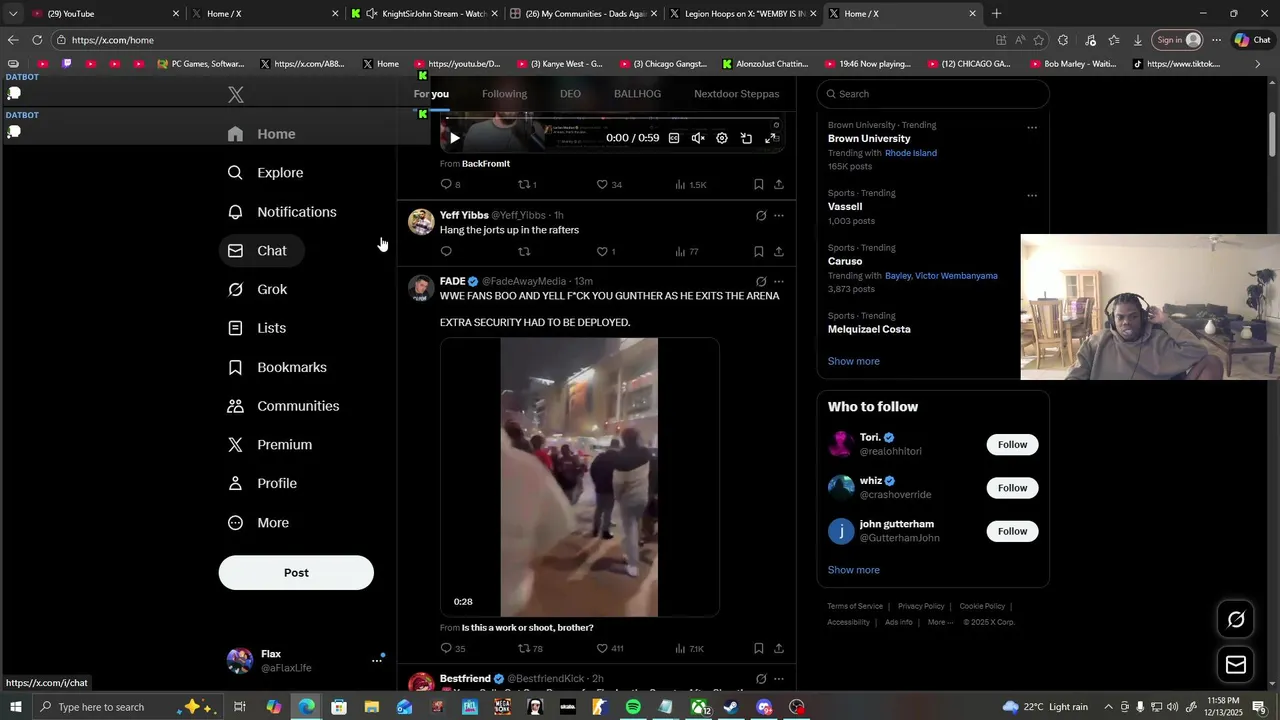
Task: Click the X search field
Action: 933,94
